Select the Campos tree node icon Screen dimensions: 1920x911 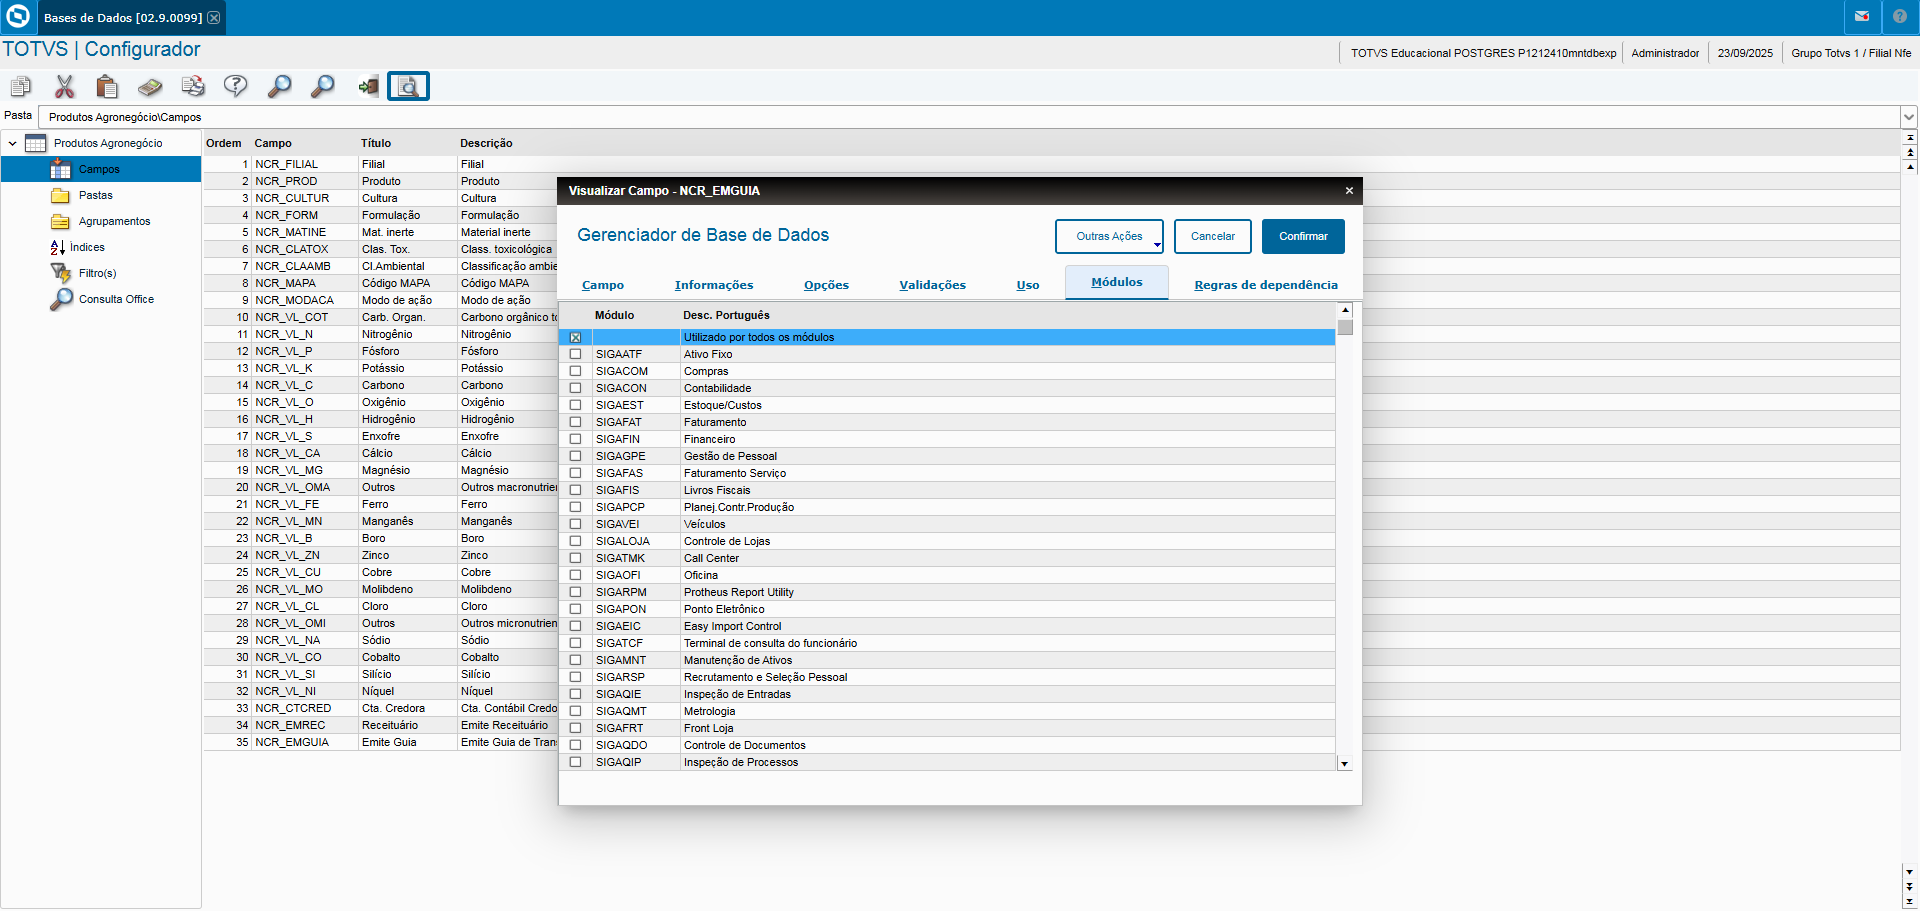pyautogui.click(x=61, y=169)
